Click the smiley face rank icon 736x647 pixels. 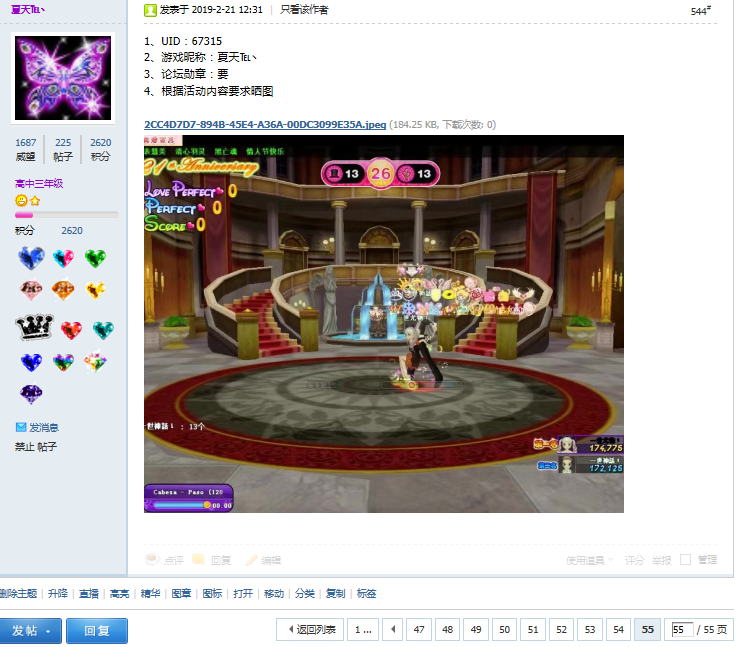[21, 201]
